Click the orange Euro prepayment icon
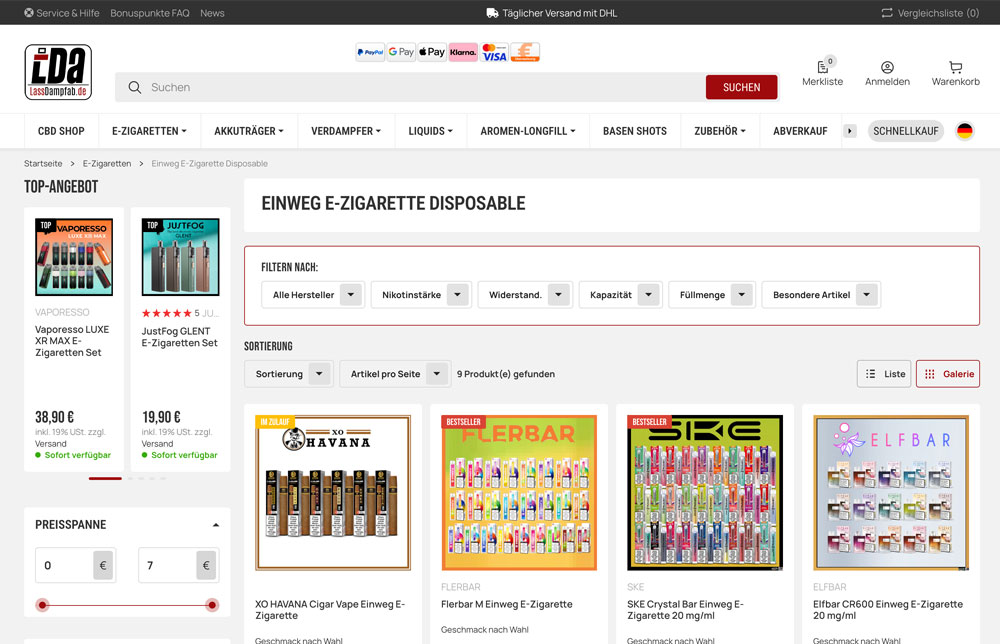Viewport: 1000px width, 644px height. [525, 52]
